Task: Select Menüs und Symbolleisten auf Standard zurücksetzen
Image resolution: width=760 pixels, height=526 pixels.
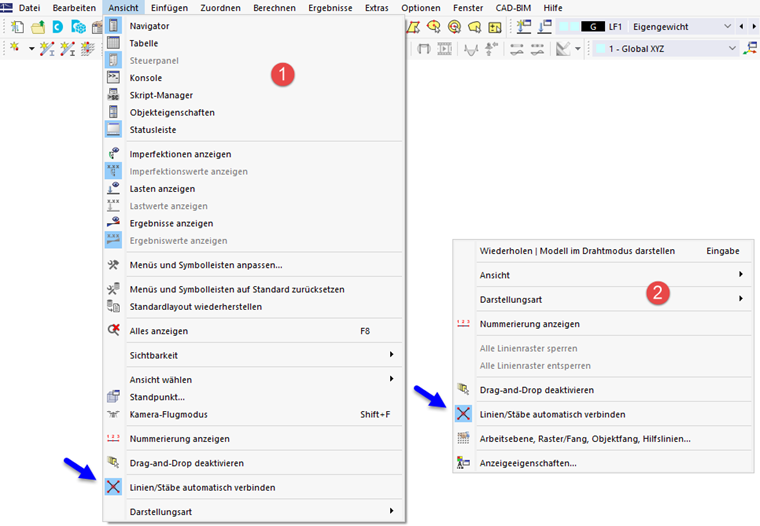Action: tap(253, 289)
